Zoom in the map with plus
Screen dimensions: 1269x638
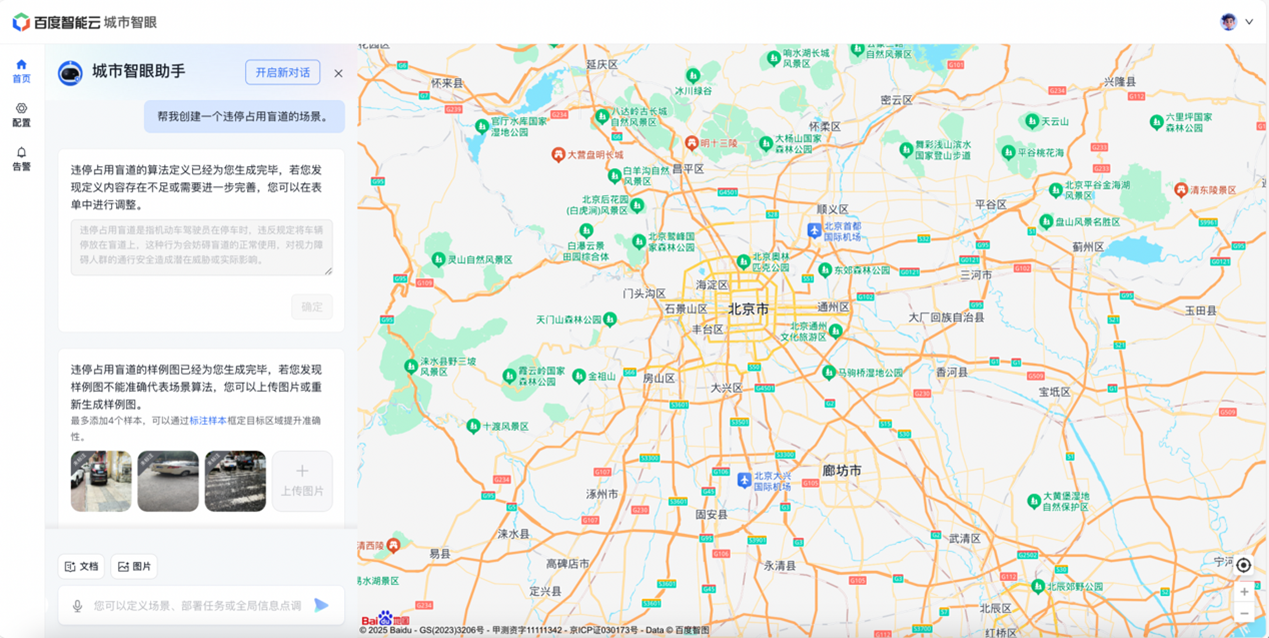[x=1244, y=592]
